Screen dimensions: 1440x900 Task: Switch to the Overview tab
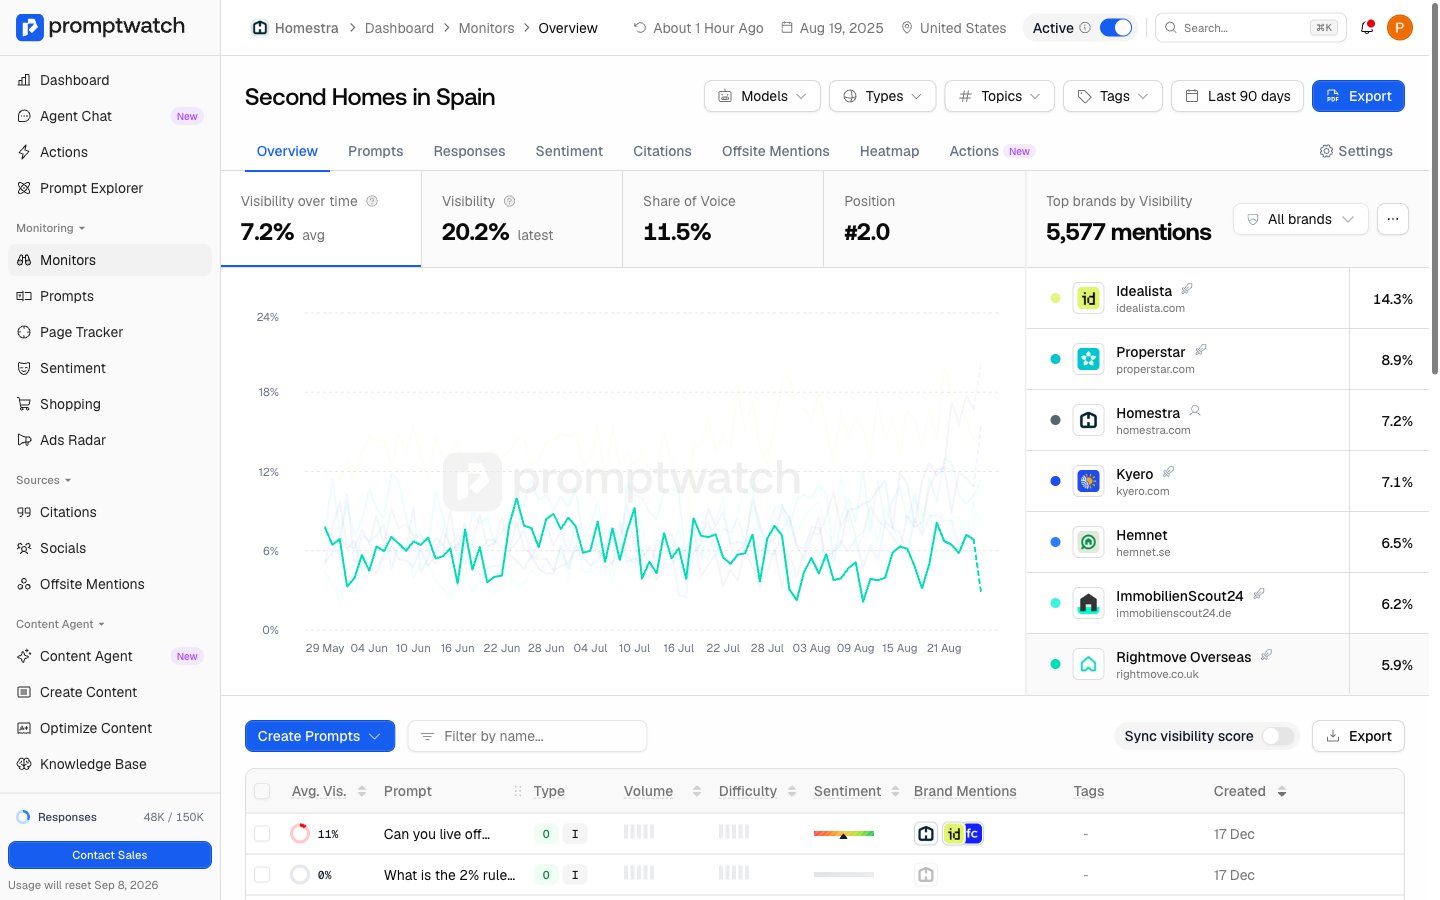[287, 151]
